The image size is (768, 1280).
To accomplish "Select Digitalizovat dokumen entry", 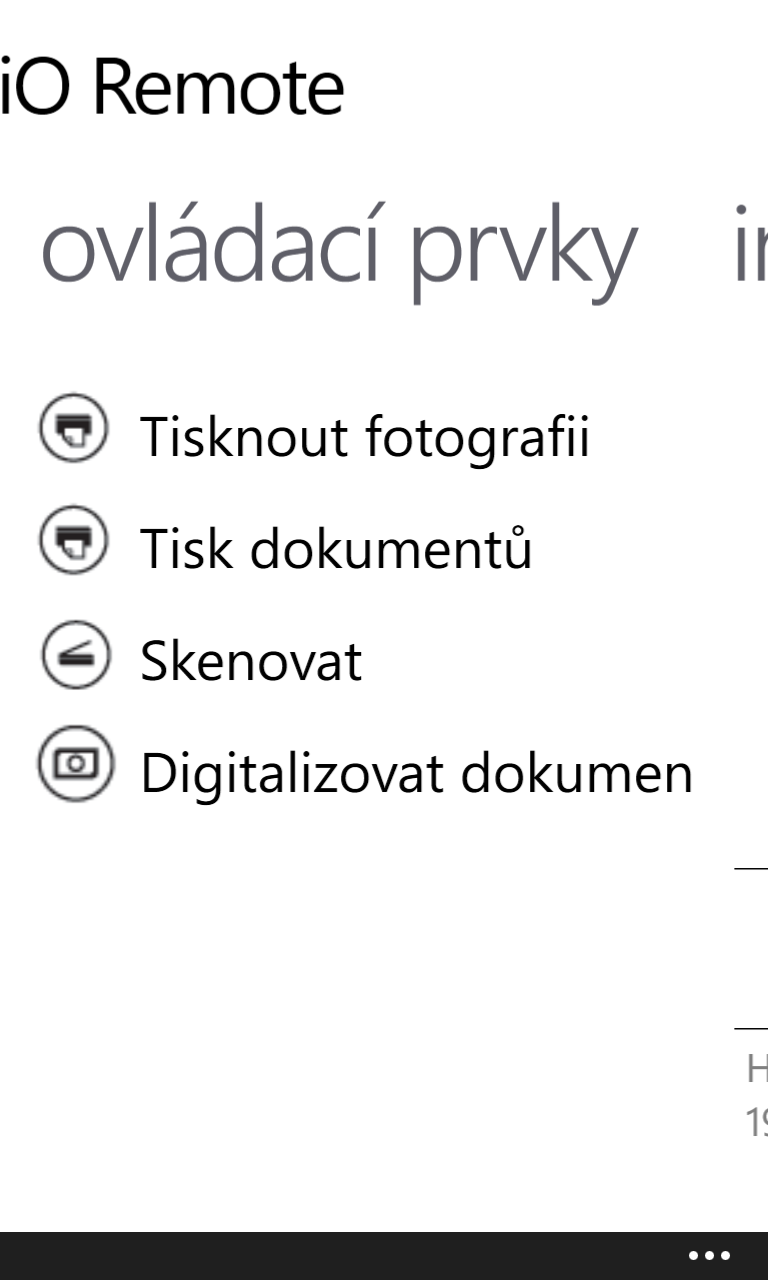I will tap(417, 773).
